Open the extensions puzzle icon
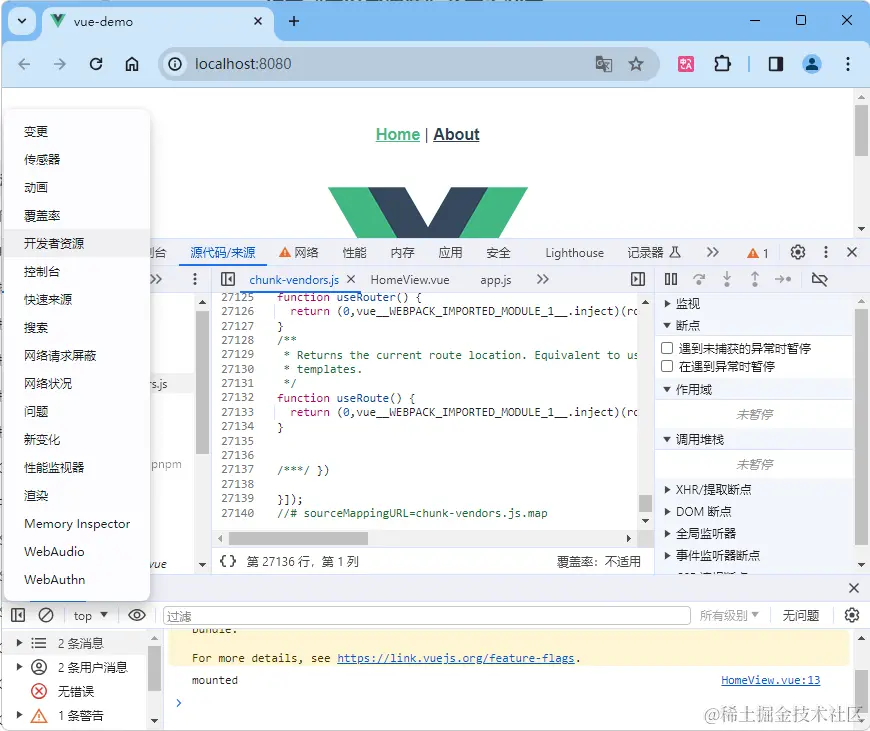This screenshot has width=870, height=731. tap(722, 64)
